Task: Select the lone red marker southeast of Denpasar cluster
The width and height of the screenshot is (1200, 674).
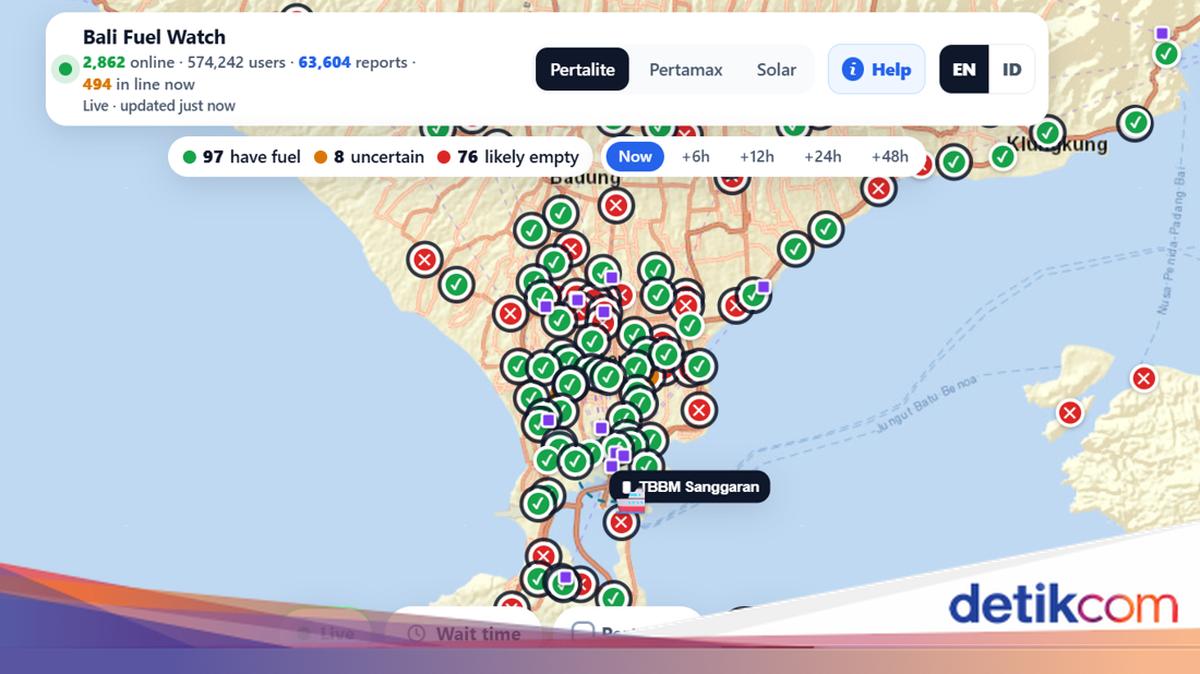Action: click(699, 409)
